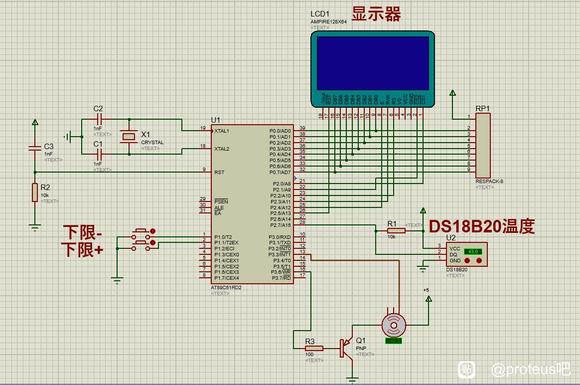The width and height of the screenshot is (580, 385).
Task: Select the X1 crystal oscillator symbol
Action: click(x=129, y=136)
